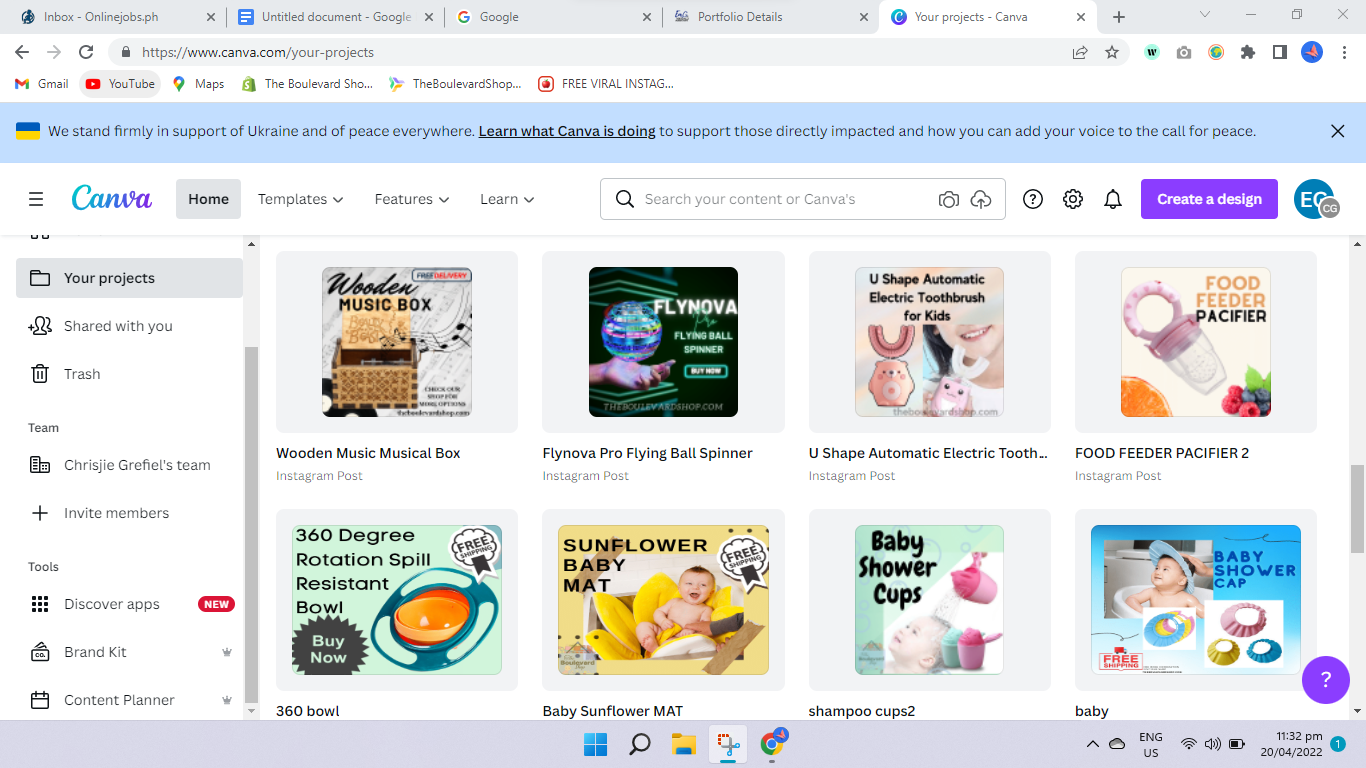Open the Snipping Tool on the taskbar
The height and width of the screenshot is (768, 1366).
[727, 744]
